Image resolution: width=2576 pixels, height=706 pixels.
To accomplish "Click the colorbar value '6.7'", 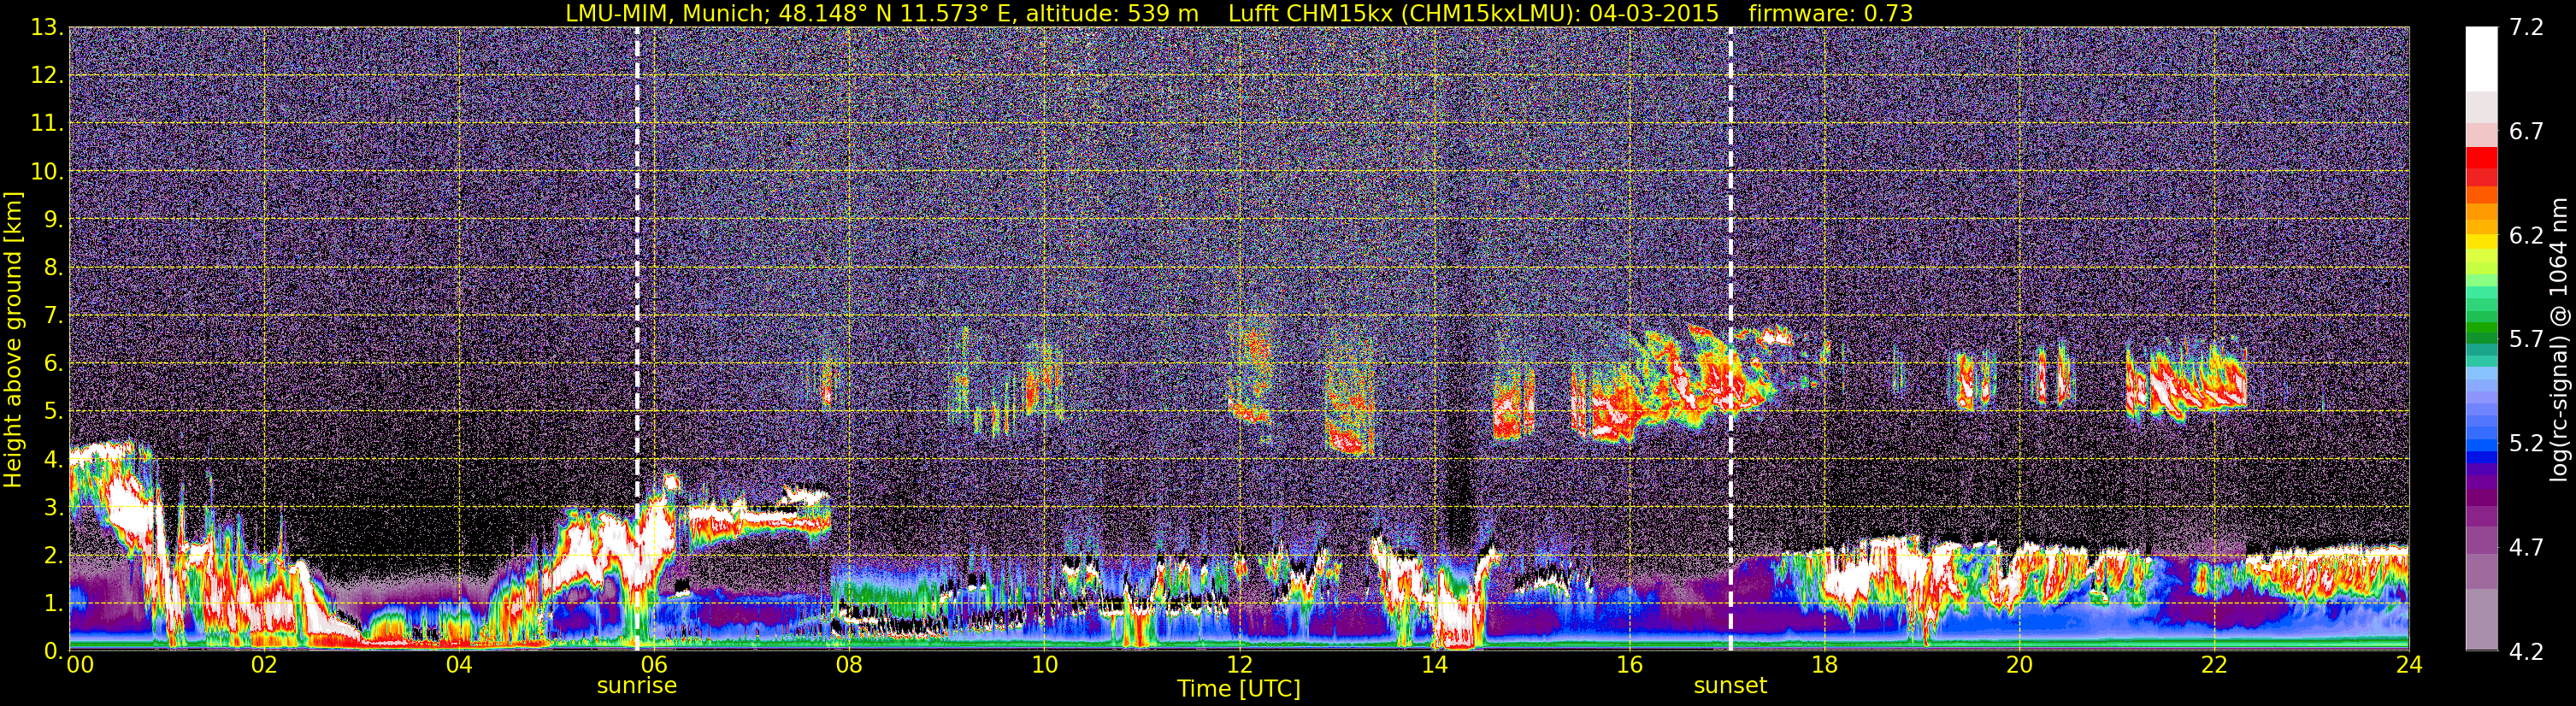I will click(x=2526, y=132).
